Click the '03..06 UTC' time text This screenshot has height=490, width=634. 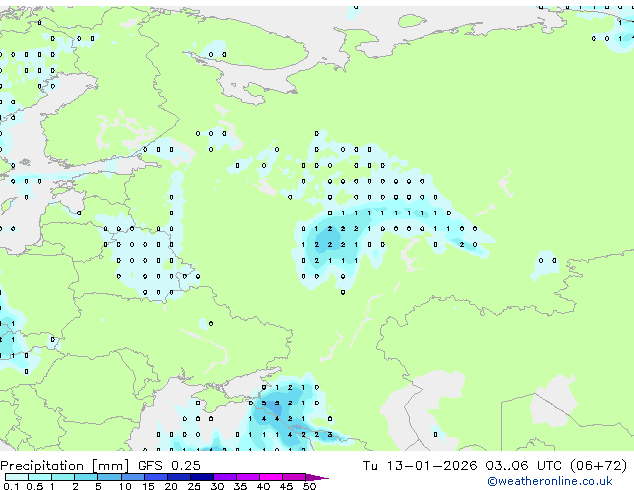click(x=524, y=466)
